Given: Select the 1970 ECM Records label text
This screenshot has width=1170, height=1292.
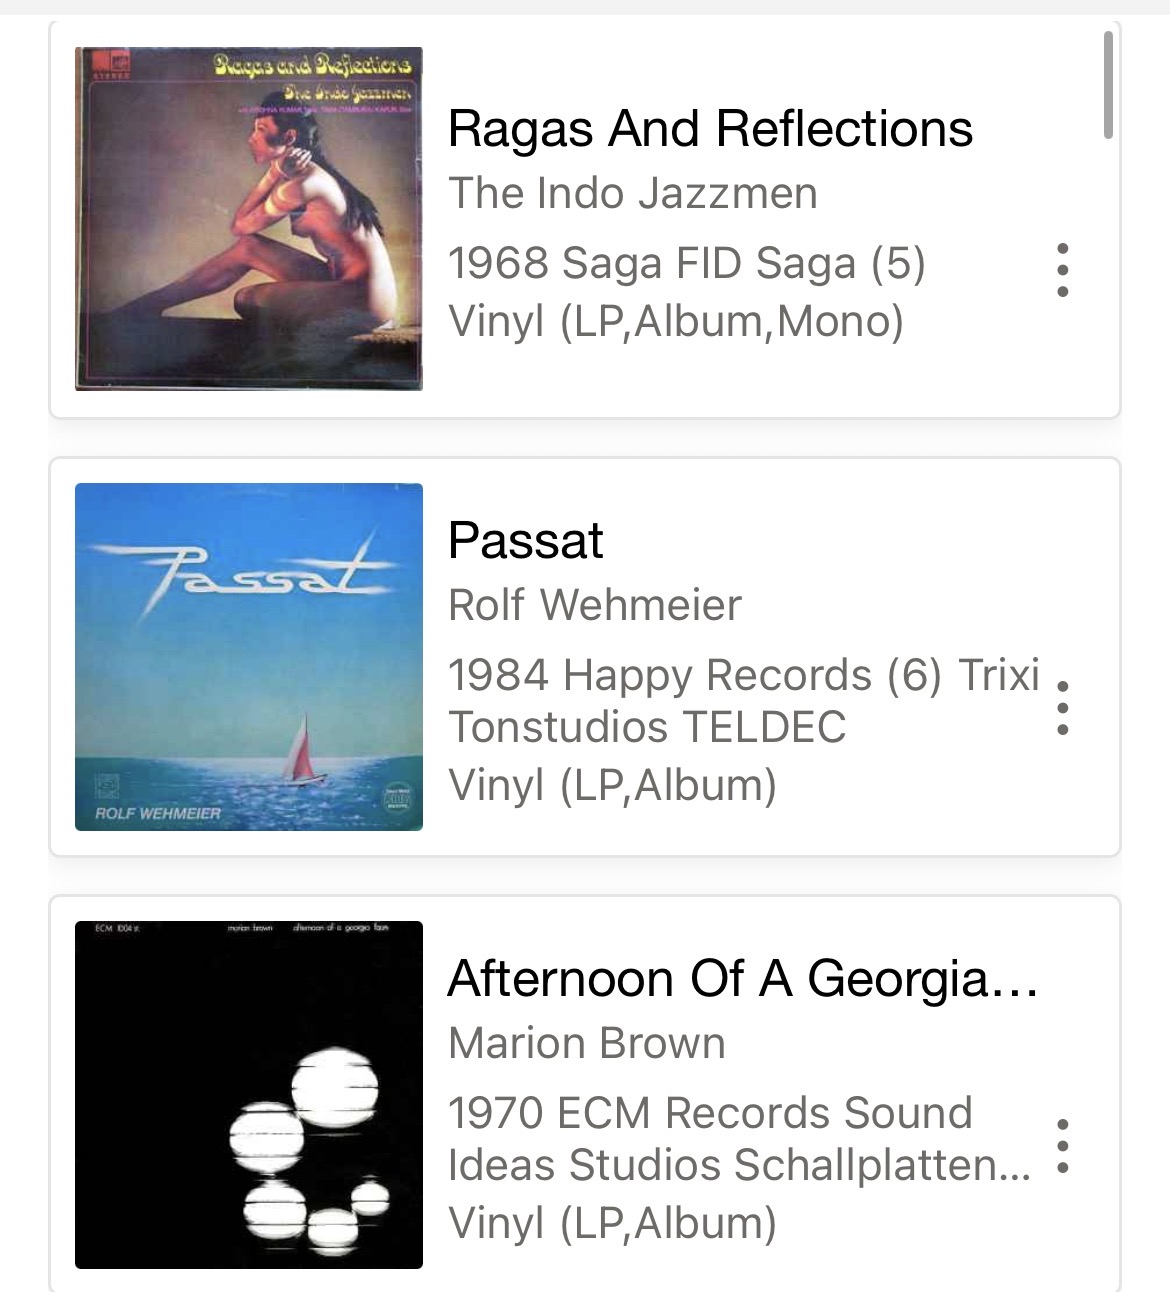Looking at the screenshot, I should point(738,1138).
